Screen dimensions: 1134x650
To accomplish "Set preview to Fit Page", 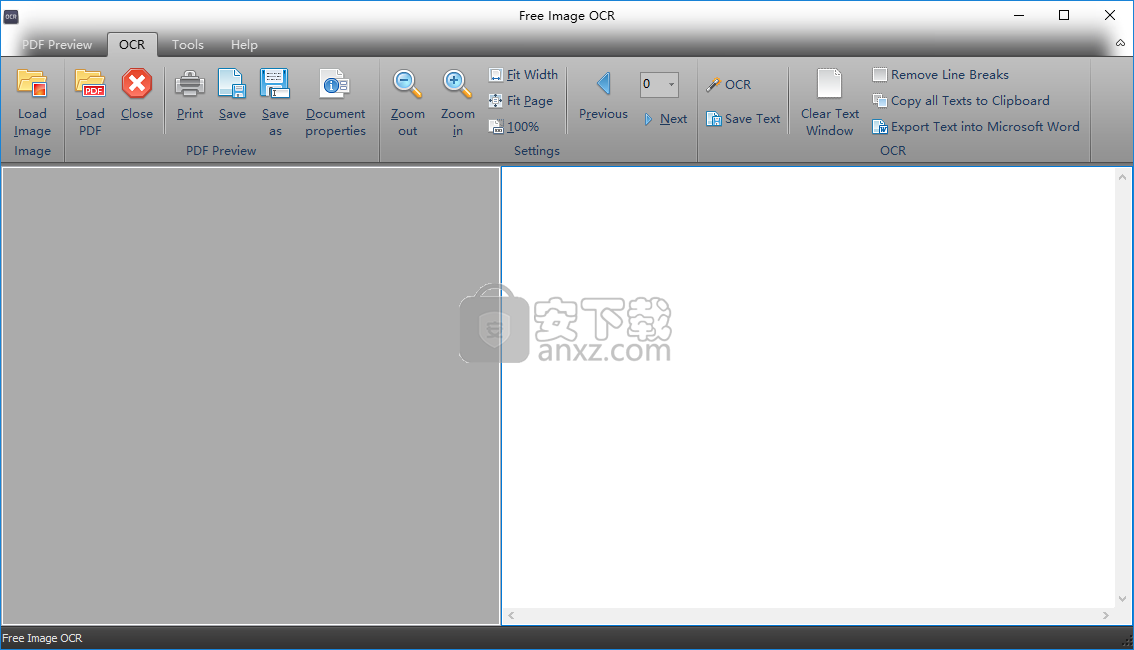I will click(521, 101).
